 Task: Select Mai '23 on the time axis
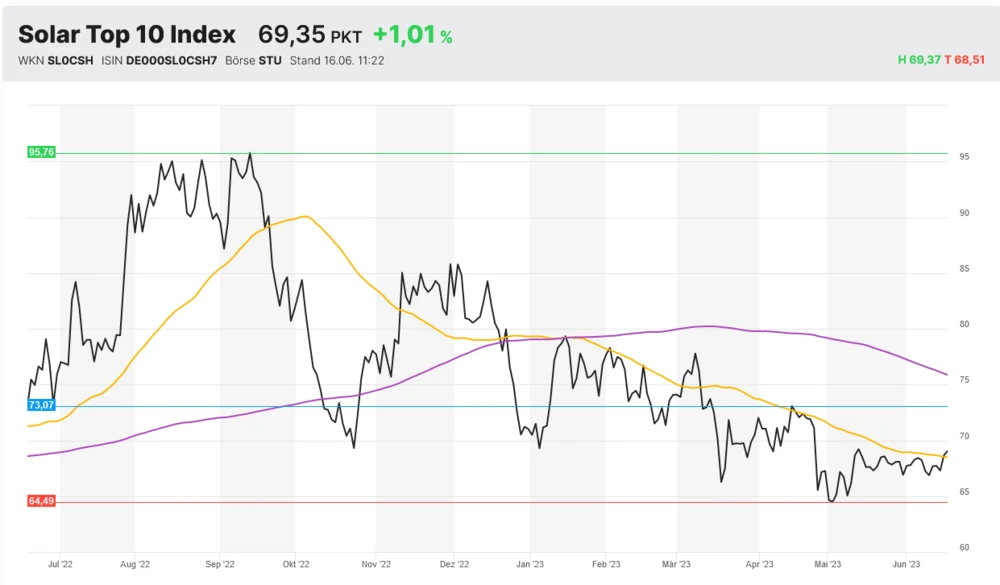click(x=827, y=563)
